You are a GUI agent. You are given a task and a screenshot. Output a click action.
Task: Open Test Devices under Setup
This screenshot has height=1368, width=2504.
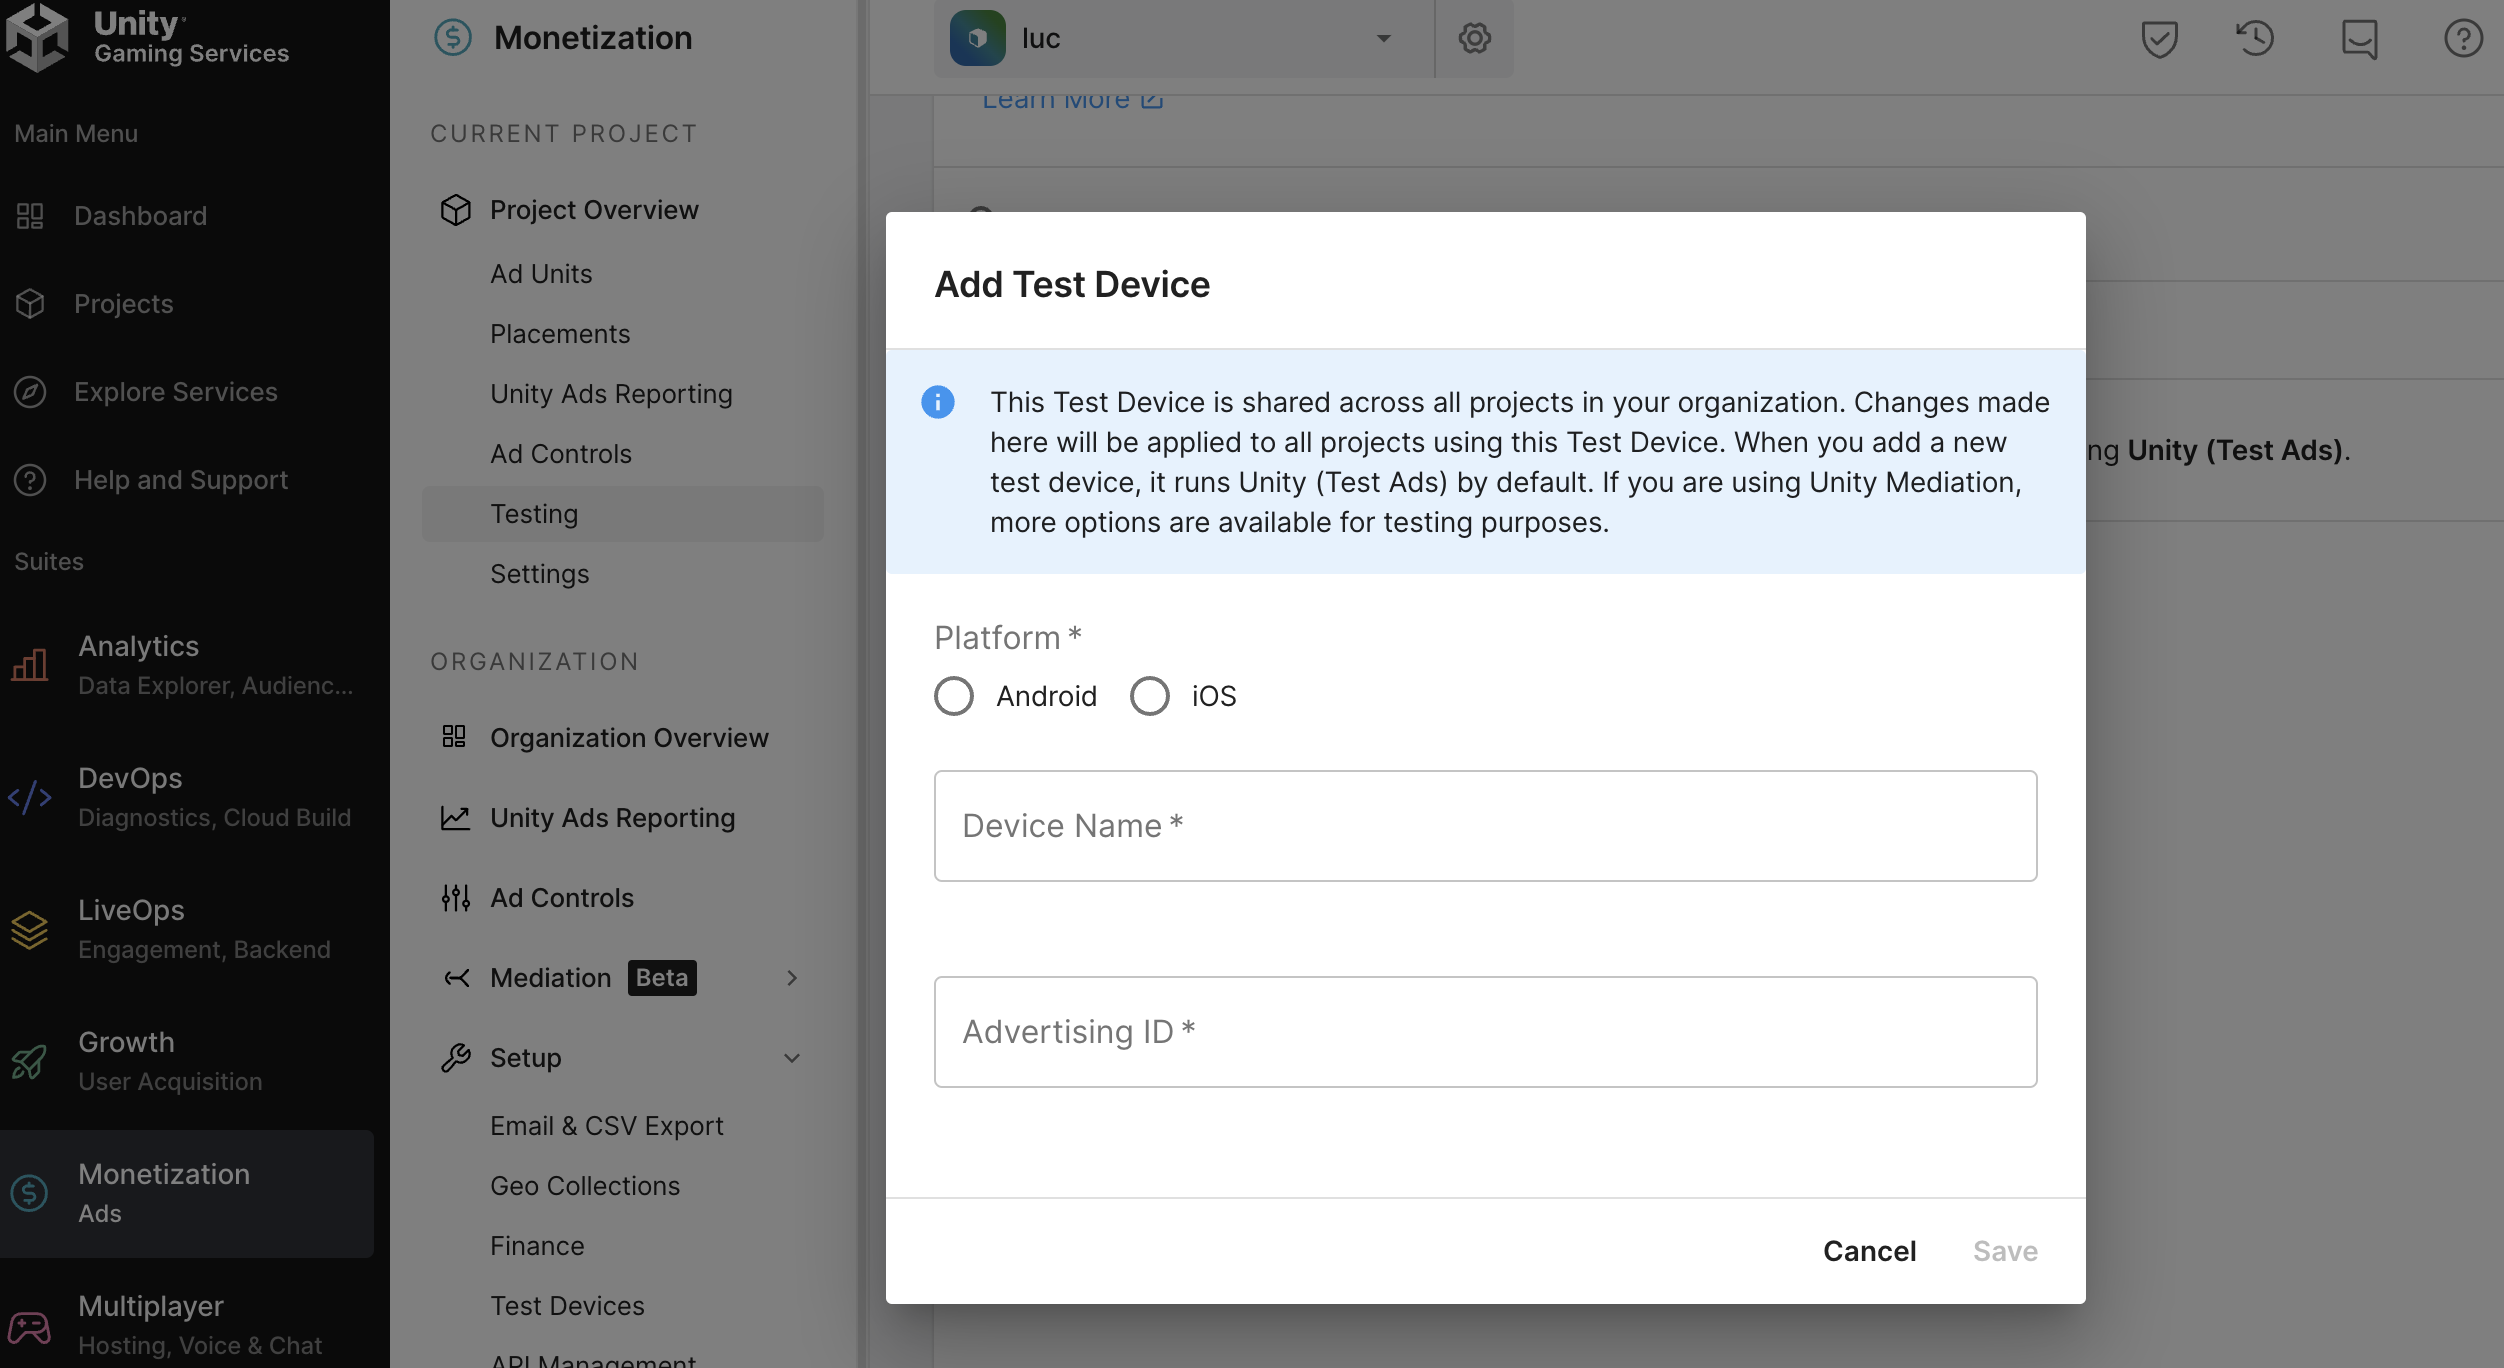[567, 1306]
